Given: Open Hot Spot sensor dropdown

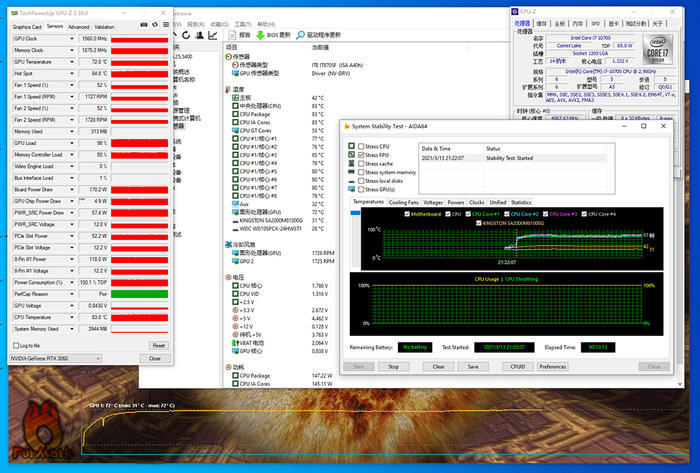Looking at the screenshot, I should pyautogui.click(x=71, y=74).
